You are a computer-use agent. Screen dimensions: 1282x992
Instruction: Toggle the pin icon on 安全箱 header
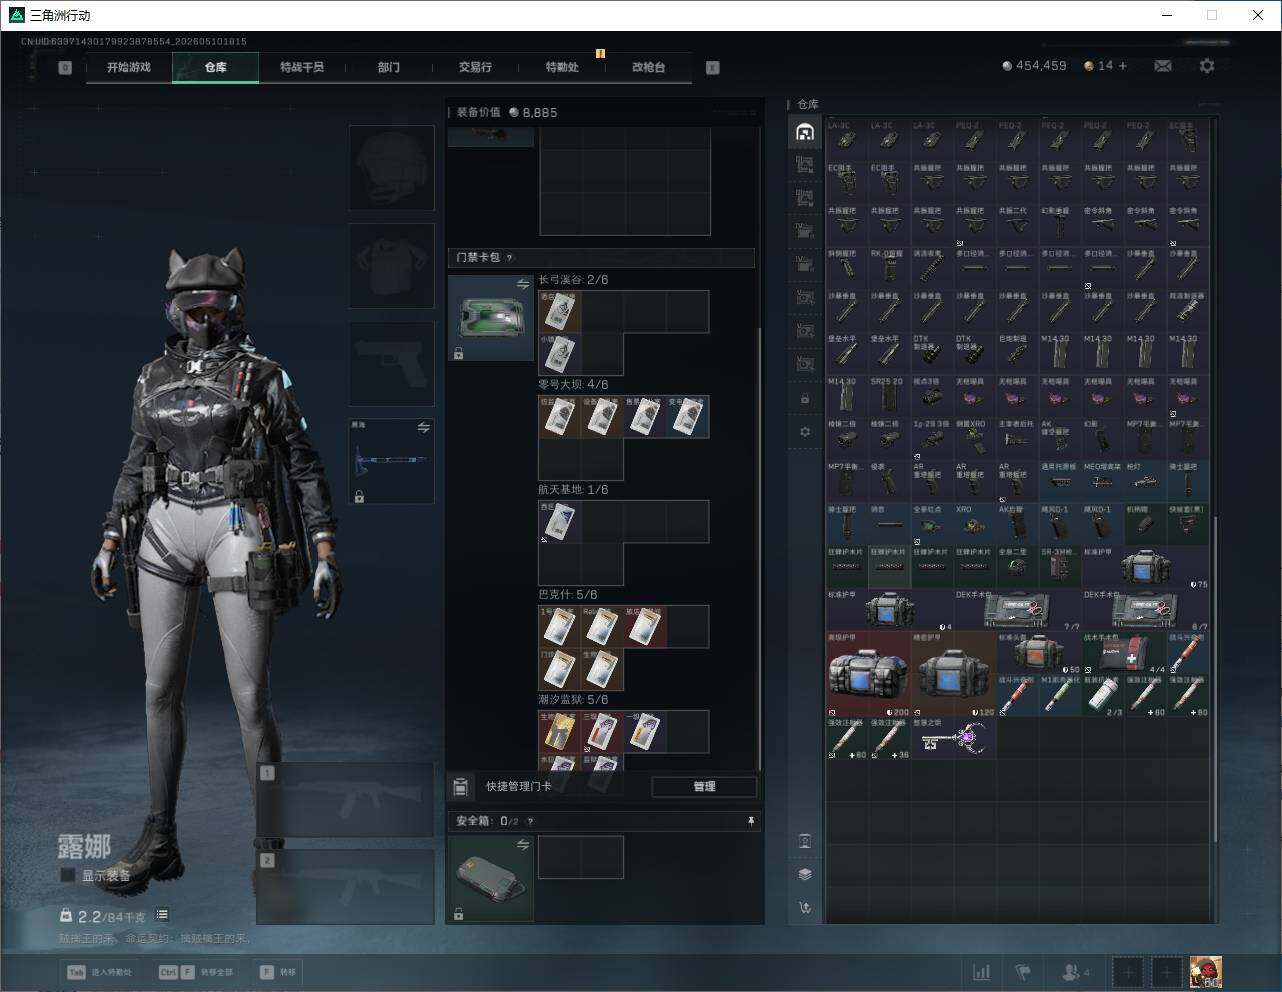[x=750, y=821]
